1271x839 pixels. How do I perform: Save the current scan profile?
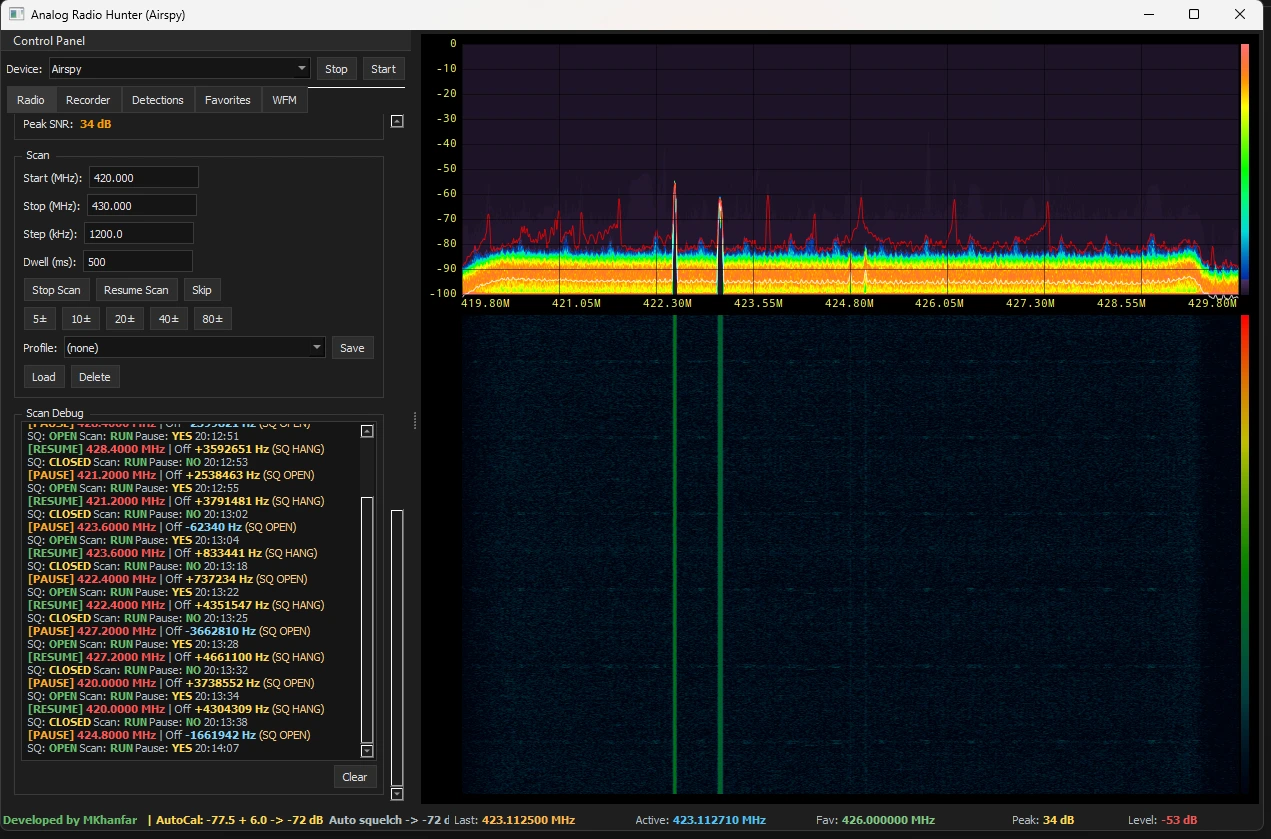click(352, 347)
